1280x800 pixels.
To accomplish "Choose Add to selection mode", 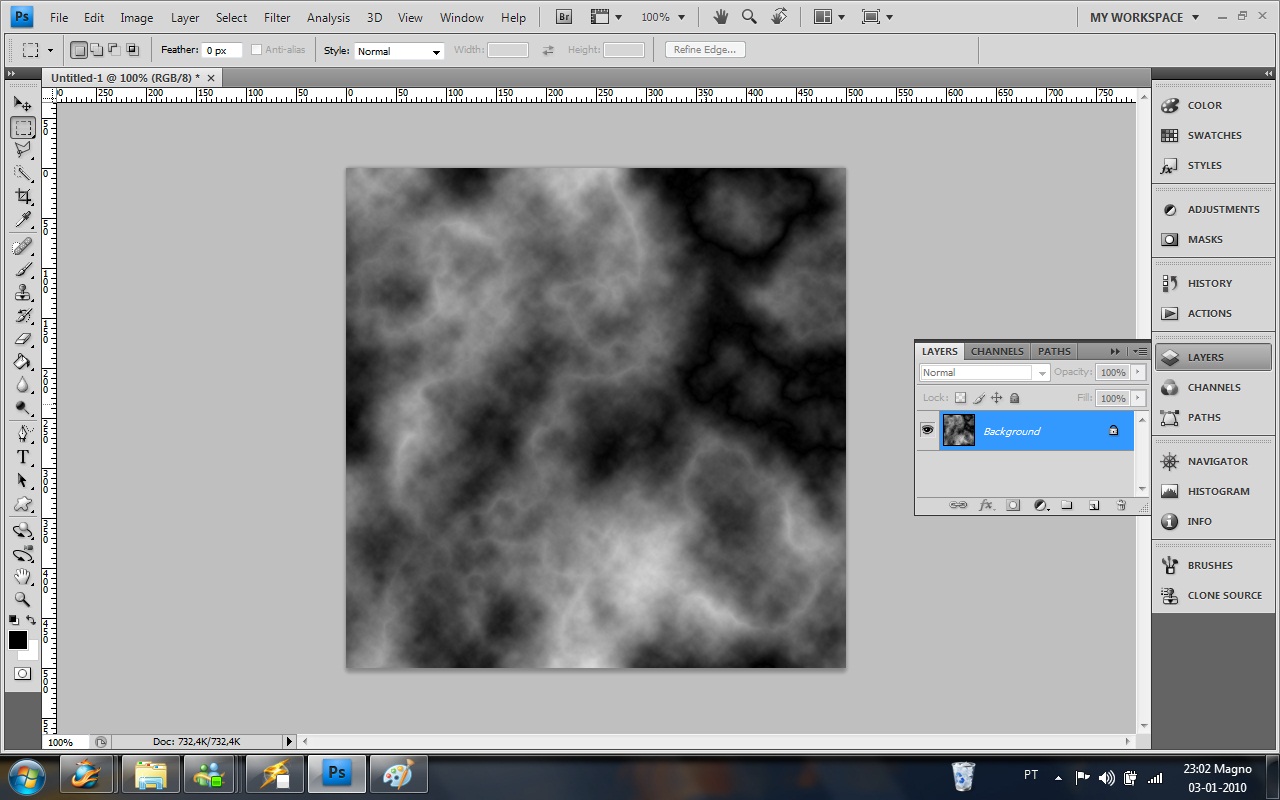I will [x=97, y=50].
